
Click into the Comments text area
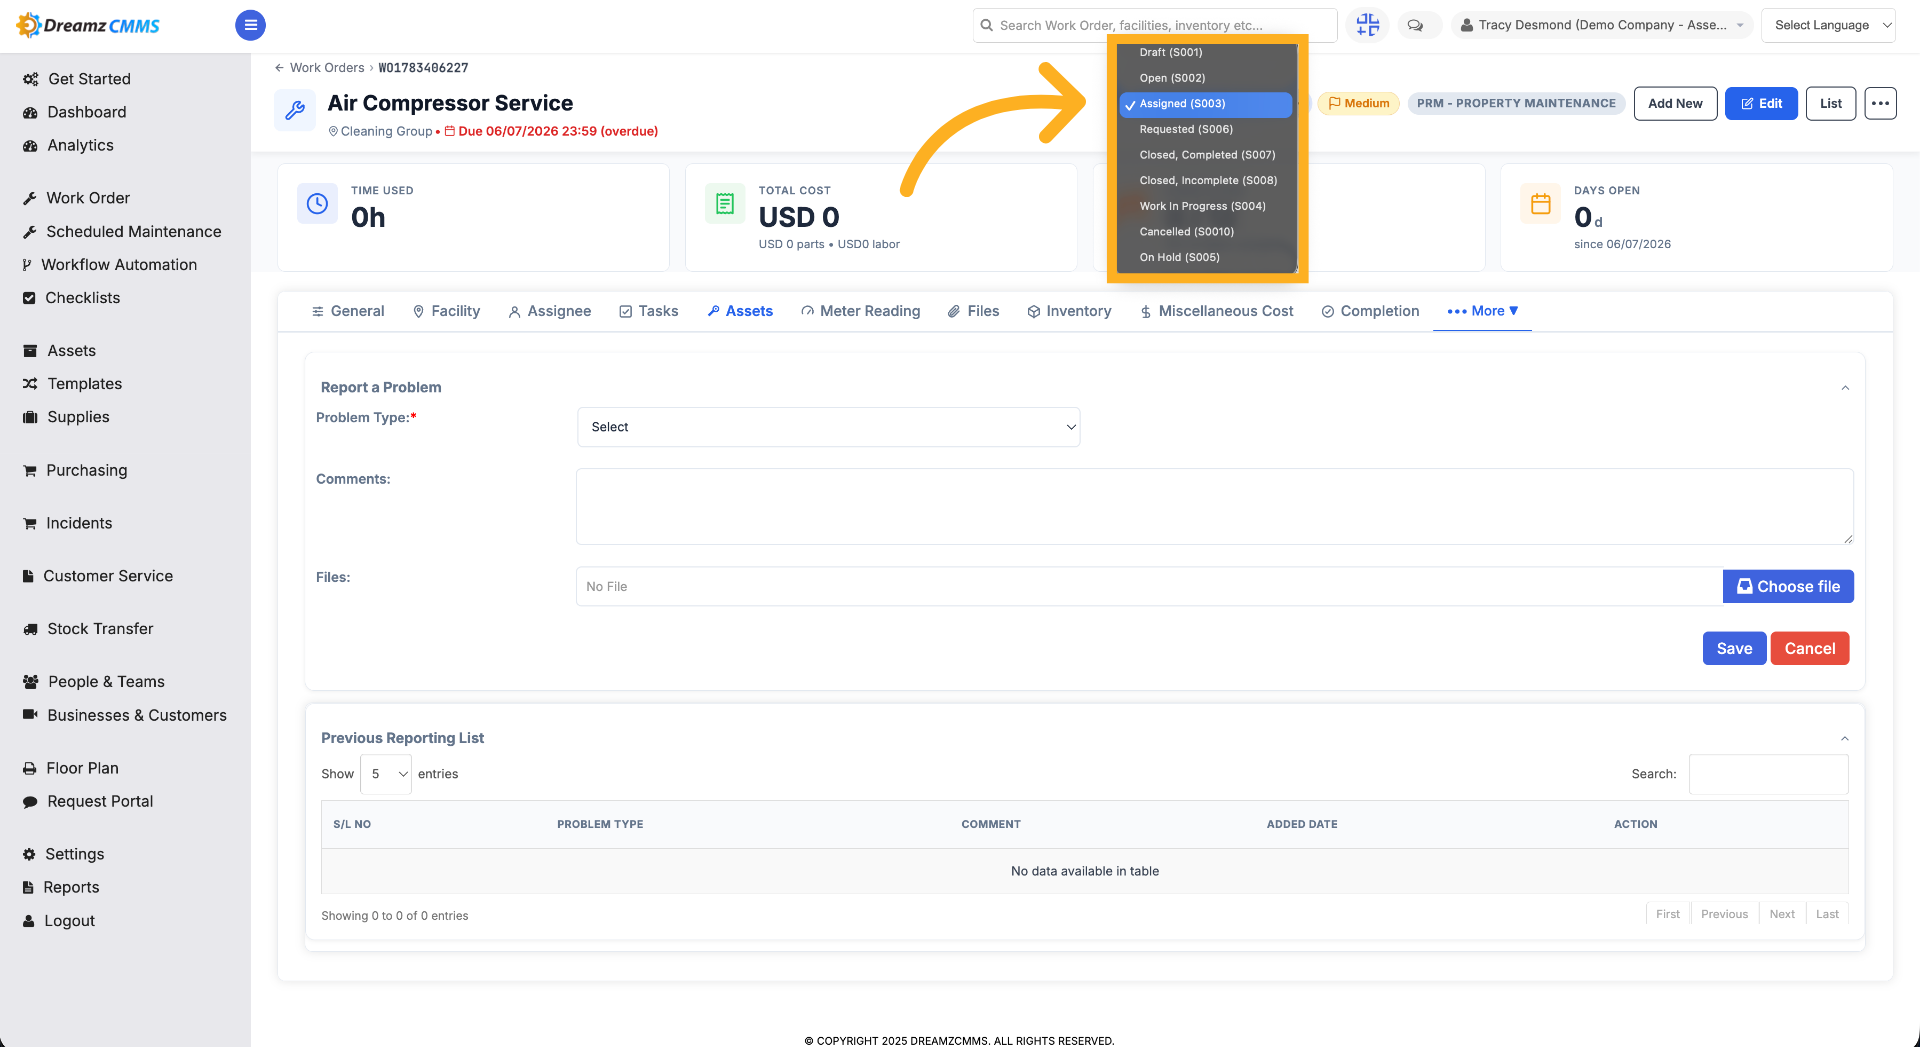click(x=1214, y=506)
